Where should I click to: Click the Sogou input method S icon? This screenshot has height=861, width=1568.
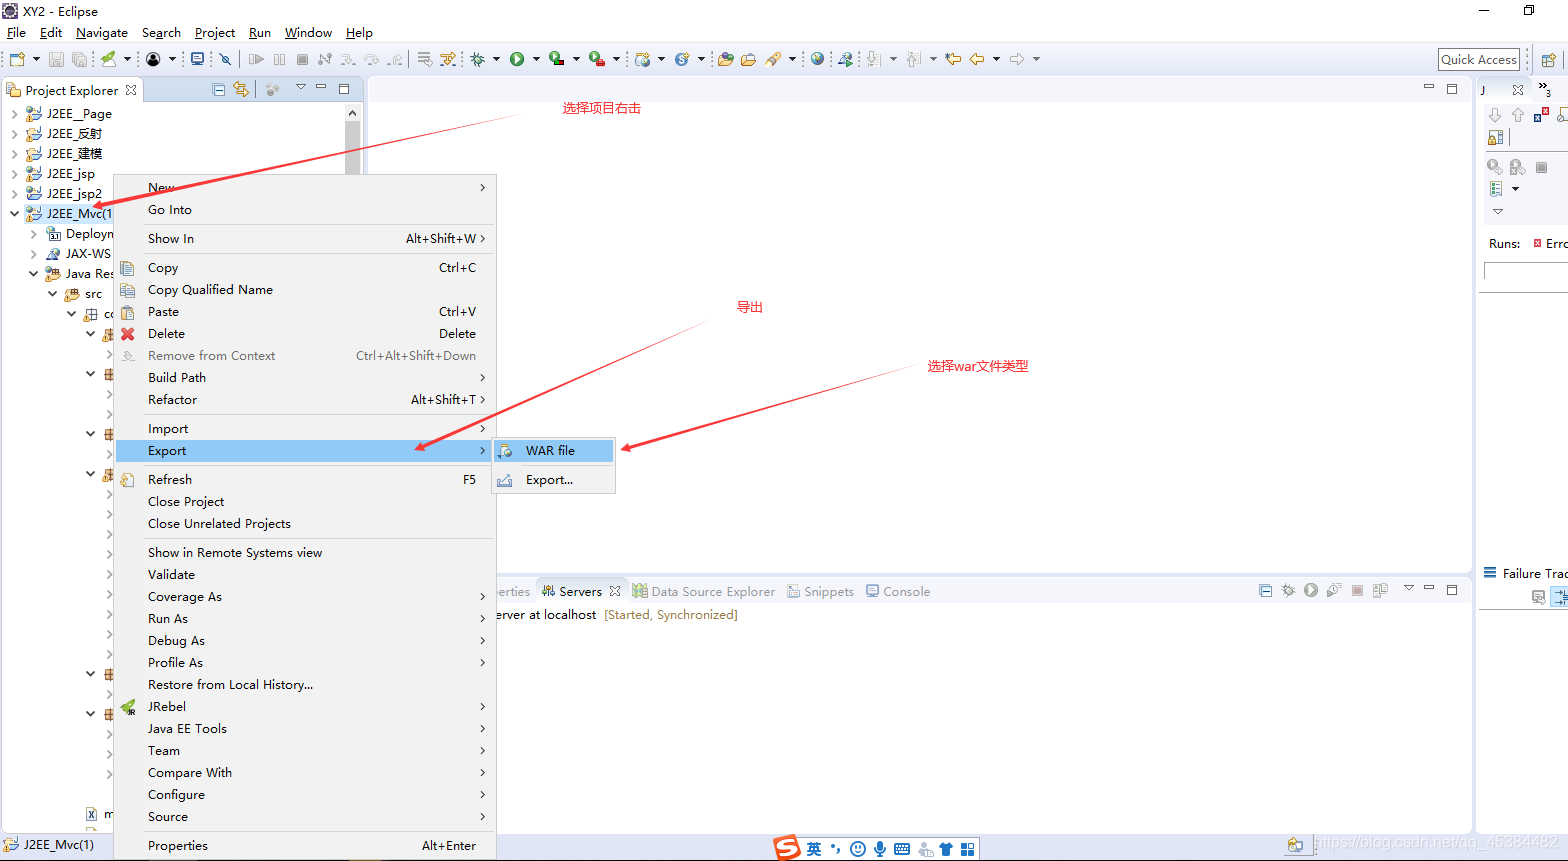[788, 848]
